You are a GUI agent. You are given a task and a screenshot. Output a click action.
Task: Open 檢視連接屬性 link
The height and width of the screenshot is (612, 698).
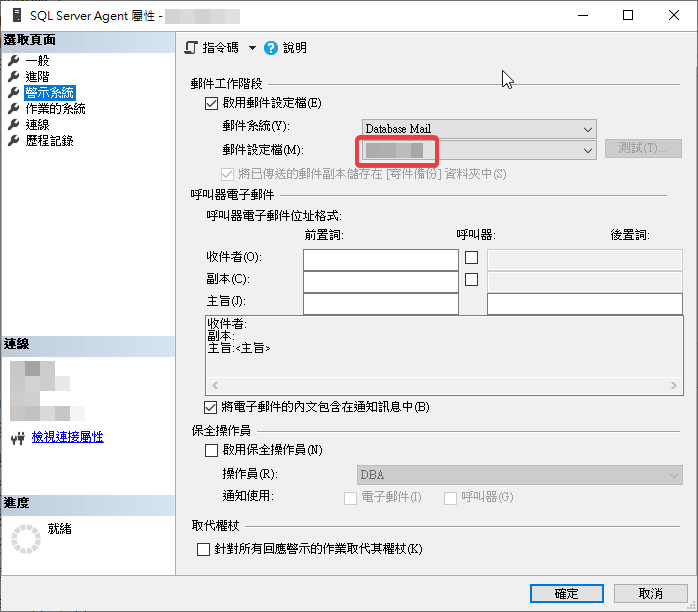(x=67, y=437)
